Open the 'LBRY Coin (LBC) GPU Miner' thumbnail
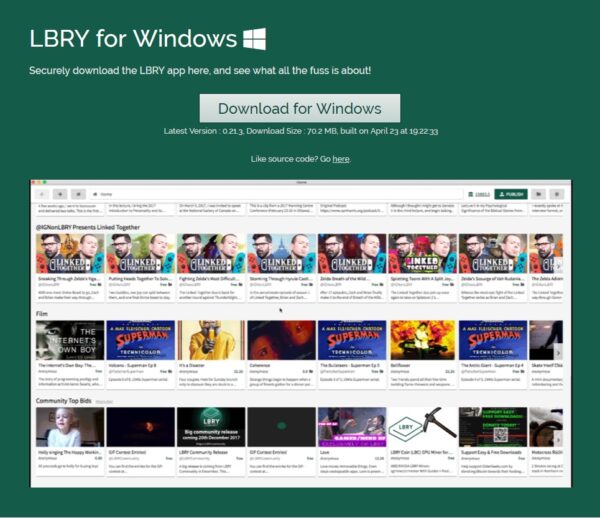The width and height of the screenshot is (600, 518). coord(422,427)
